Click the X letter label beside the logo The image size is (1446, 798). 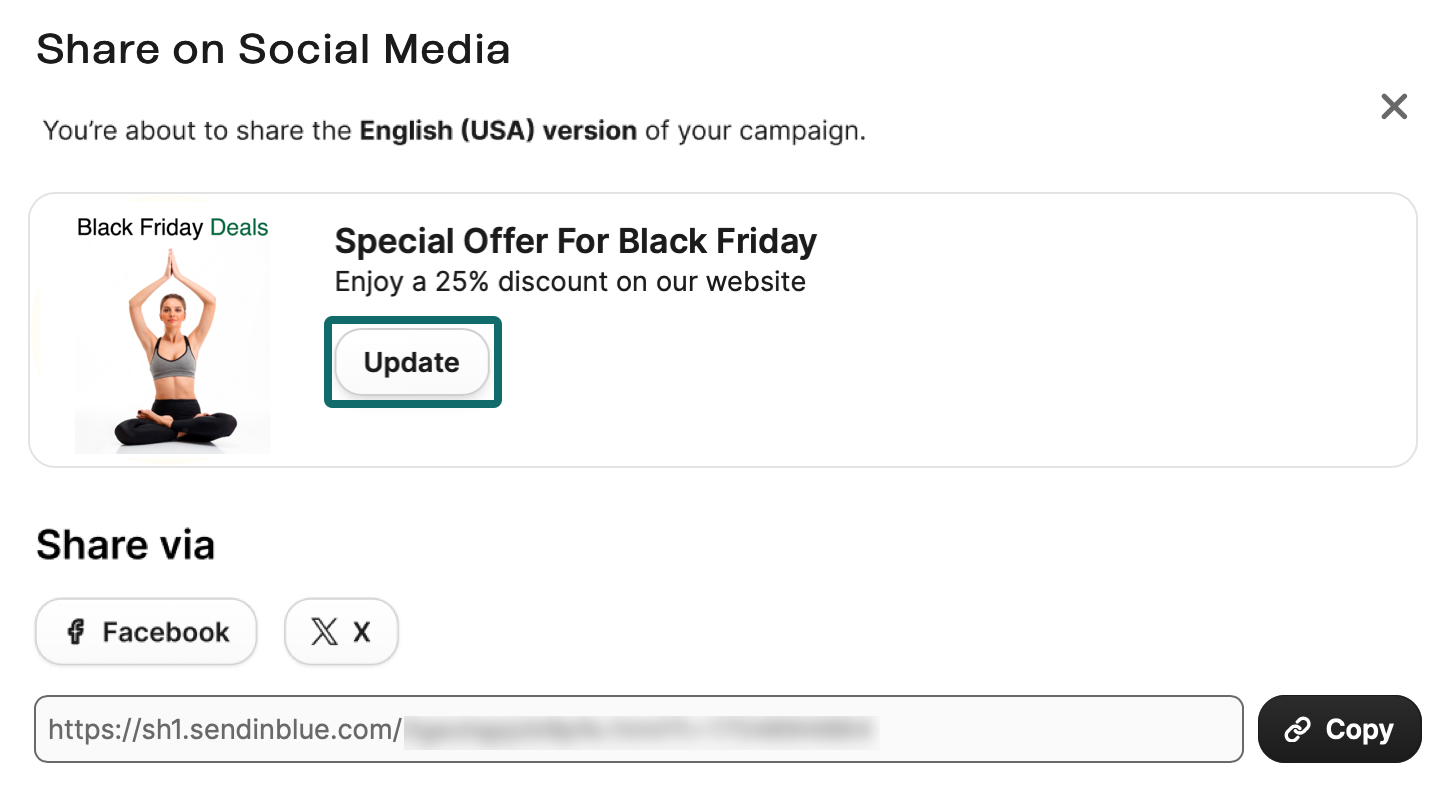click(362, 632)
